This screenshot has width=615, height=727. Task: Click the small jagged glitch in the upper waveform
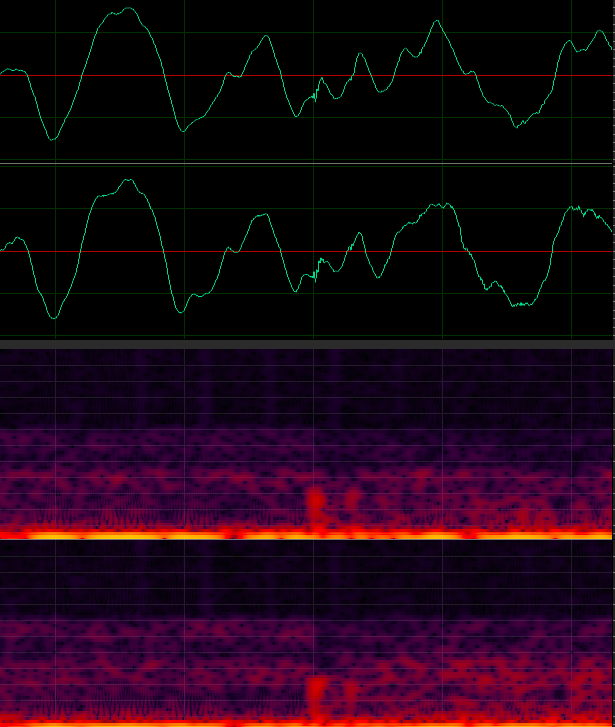(314, 93)
